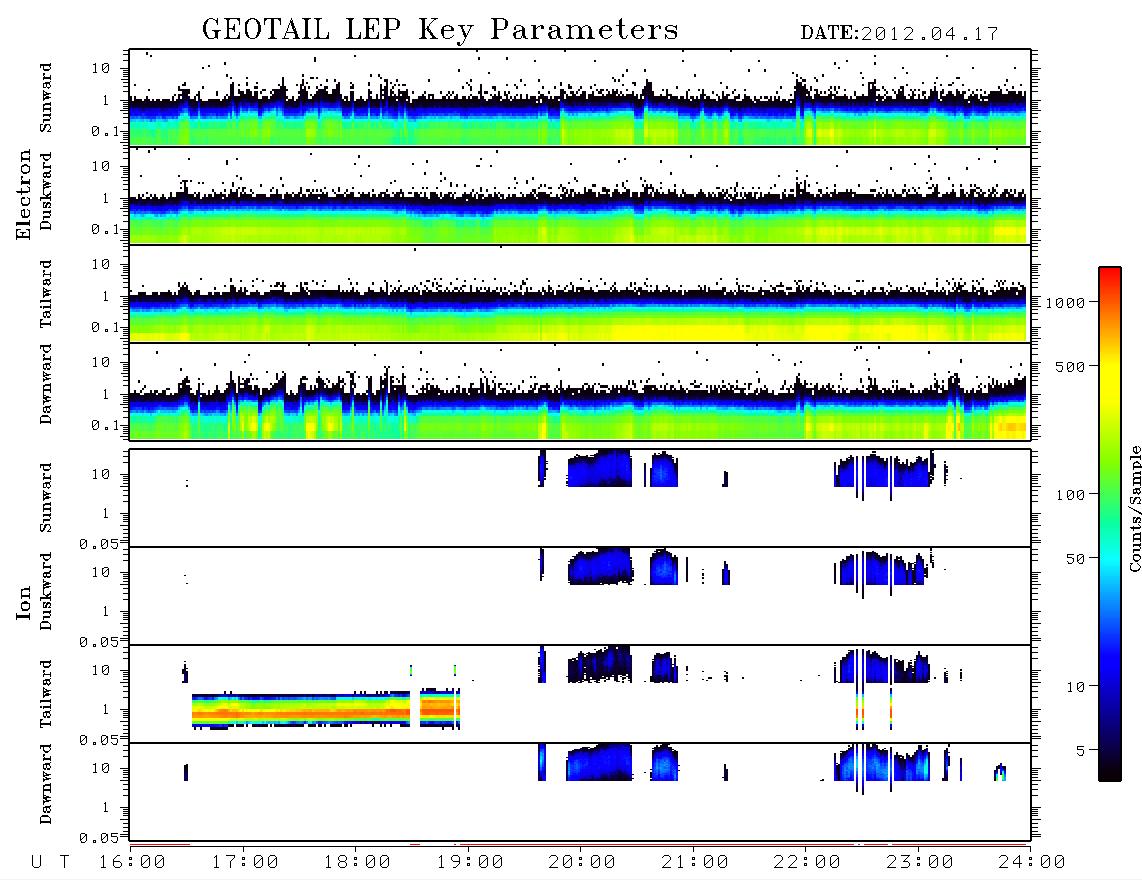
Task: Select the 21:00 time tick label
Action: (695, 862)
